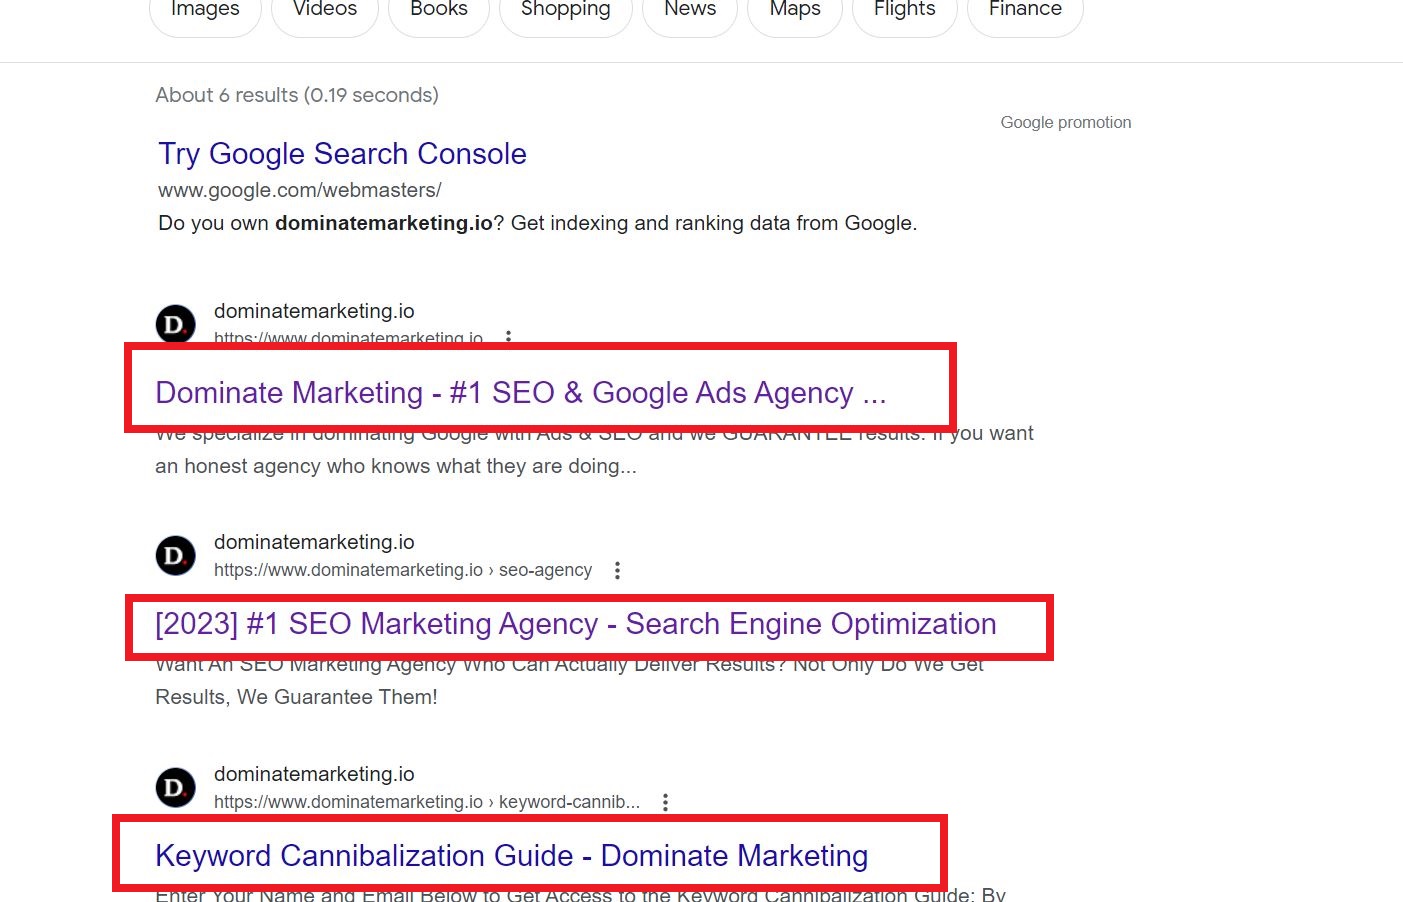Open the [2023] #1 SEO Marketing Agency result

coord(576,624)
